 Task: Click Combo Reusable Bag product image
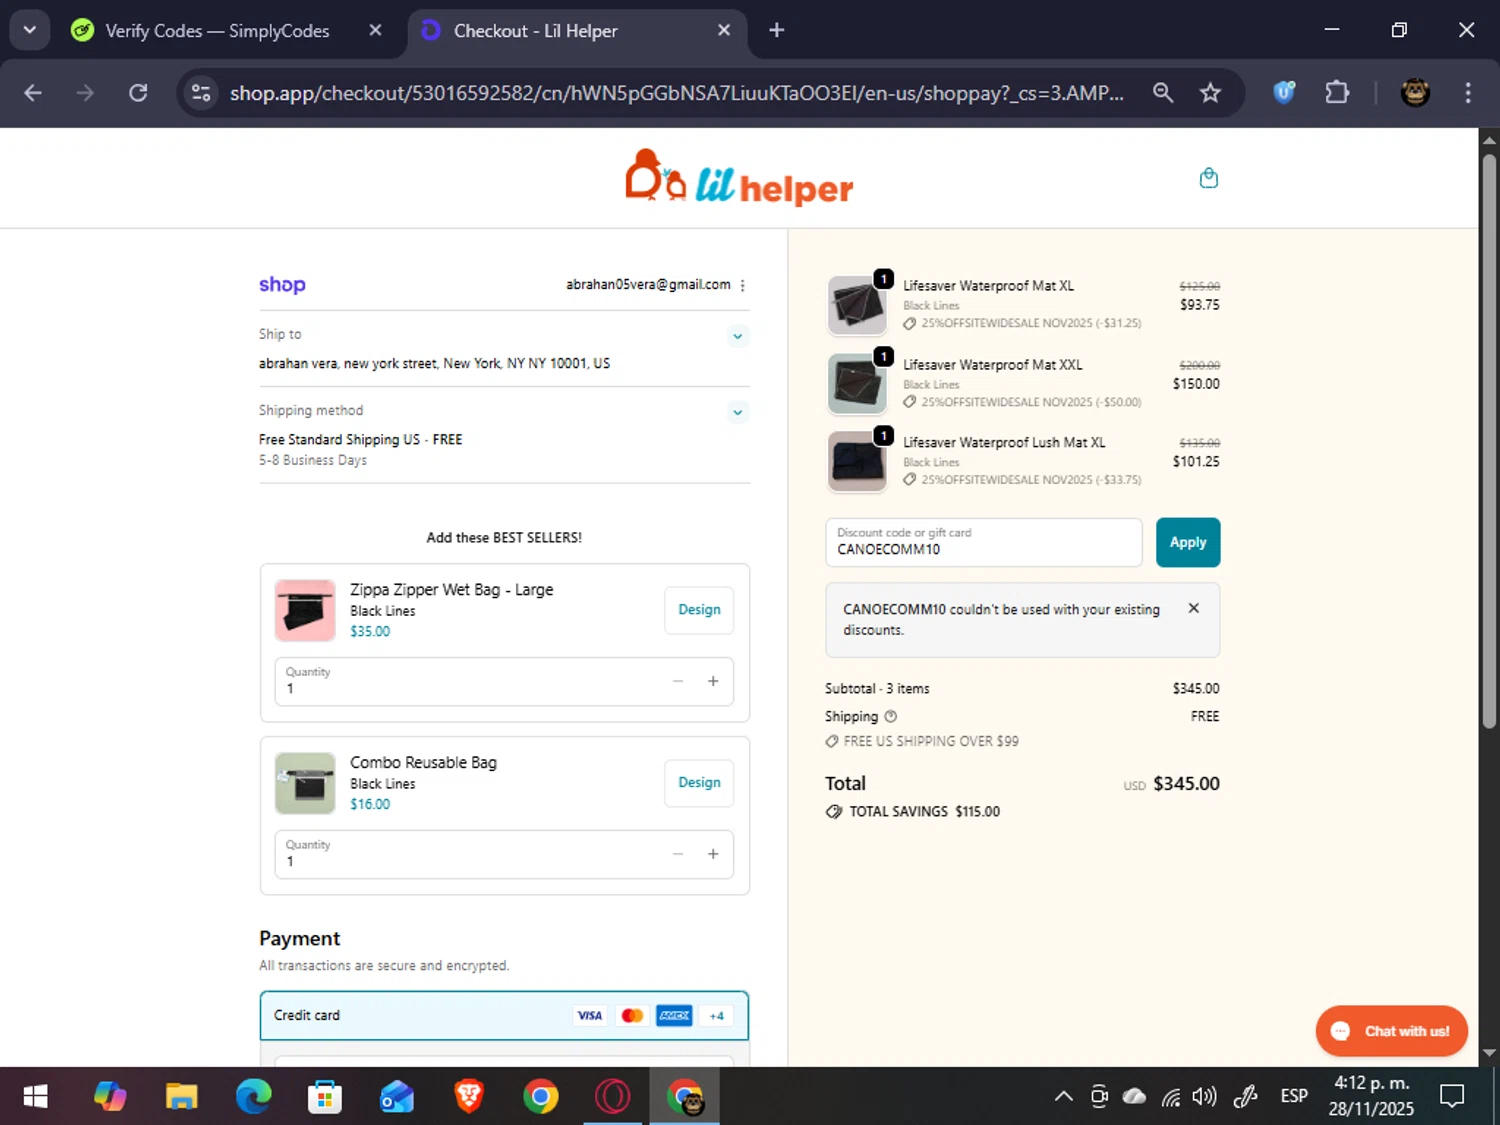[305, 783]
